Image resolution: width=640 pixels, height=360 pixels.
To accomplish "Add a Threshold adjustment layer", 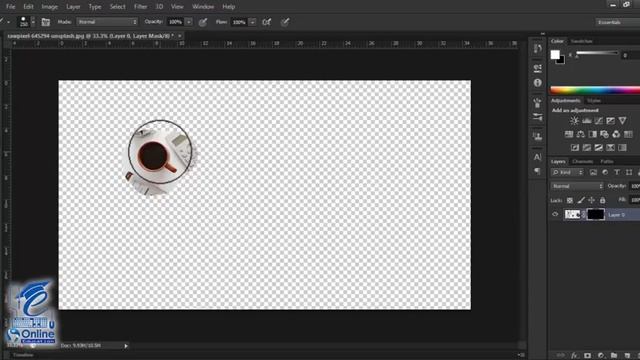I will pyautogui.click(x=598, y=147).
